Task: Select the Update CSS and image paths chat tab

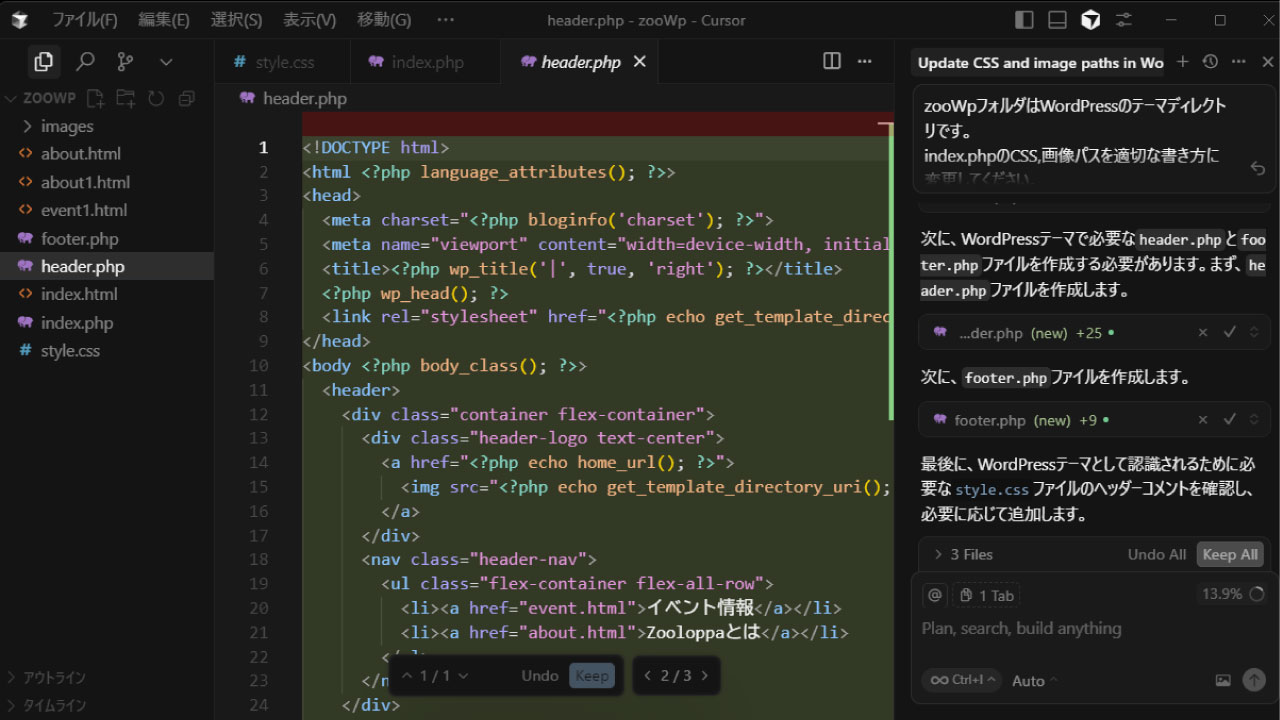Action: [x=1039, y=62]
